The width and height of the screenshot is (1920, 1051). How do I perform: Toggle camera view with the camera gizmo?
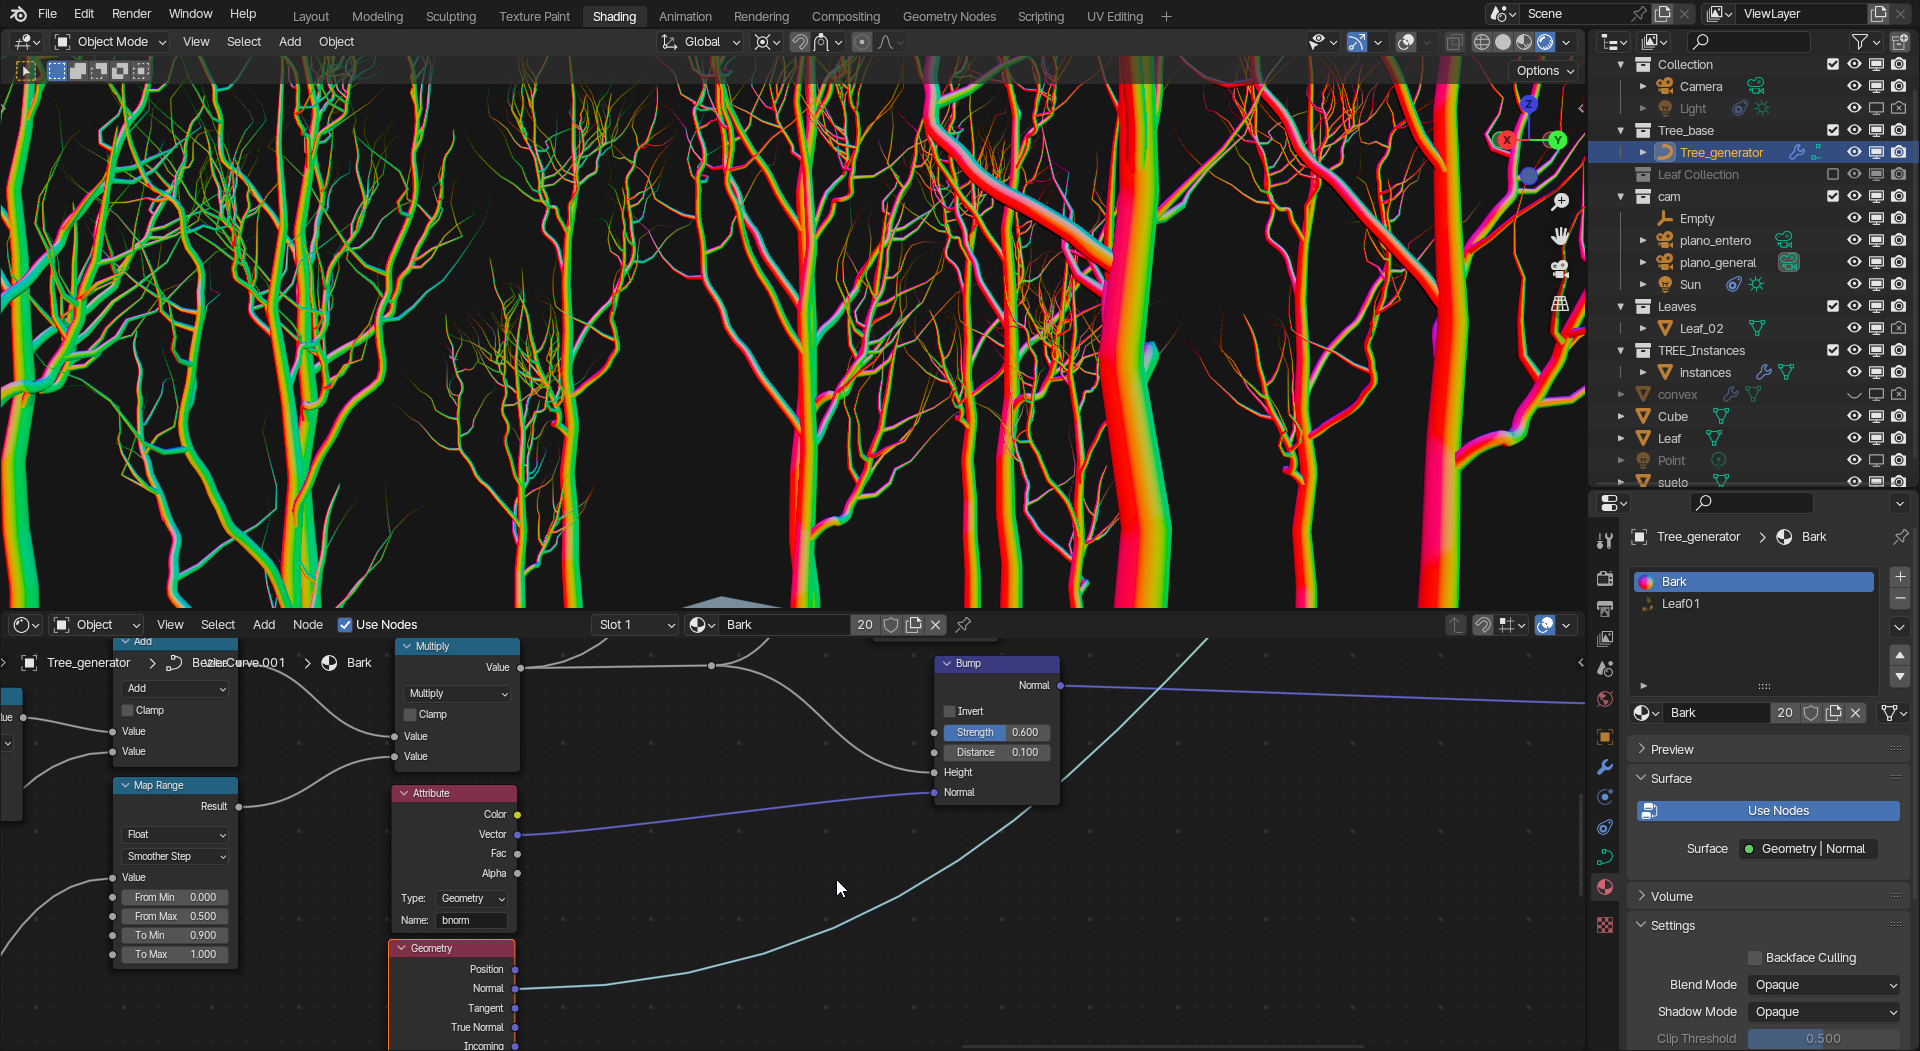1560,270
